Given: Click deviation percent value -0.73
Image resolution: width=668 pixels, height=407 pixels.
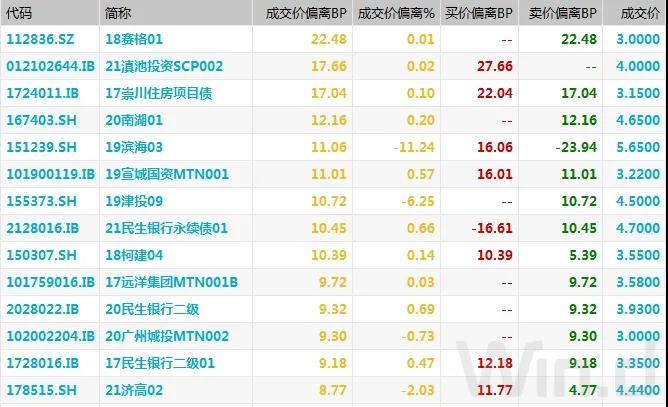Looking at the screenshot, I should pyautogui.click(x=418, y=336).
